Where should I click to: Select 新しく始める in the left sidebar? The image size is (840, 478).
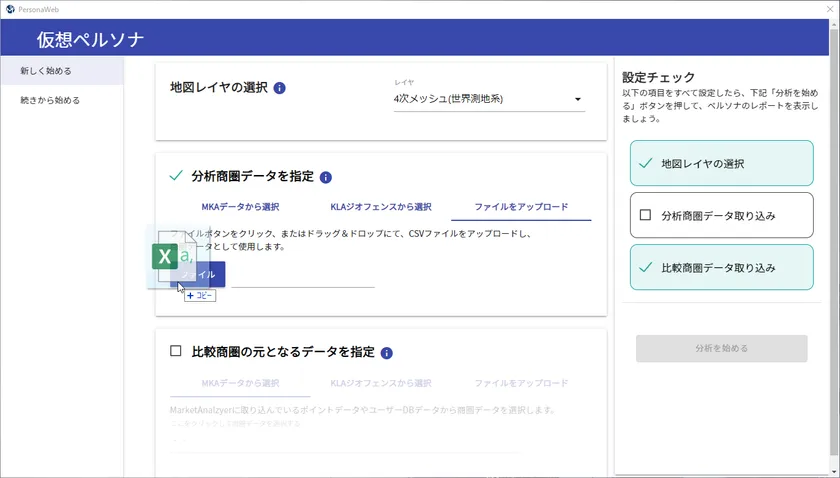[62, 71]
